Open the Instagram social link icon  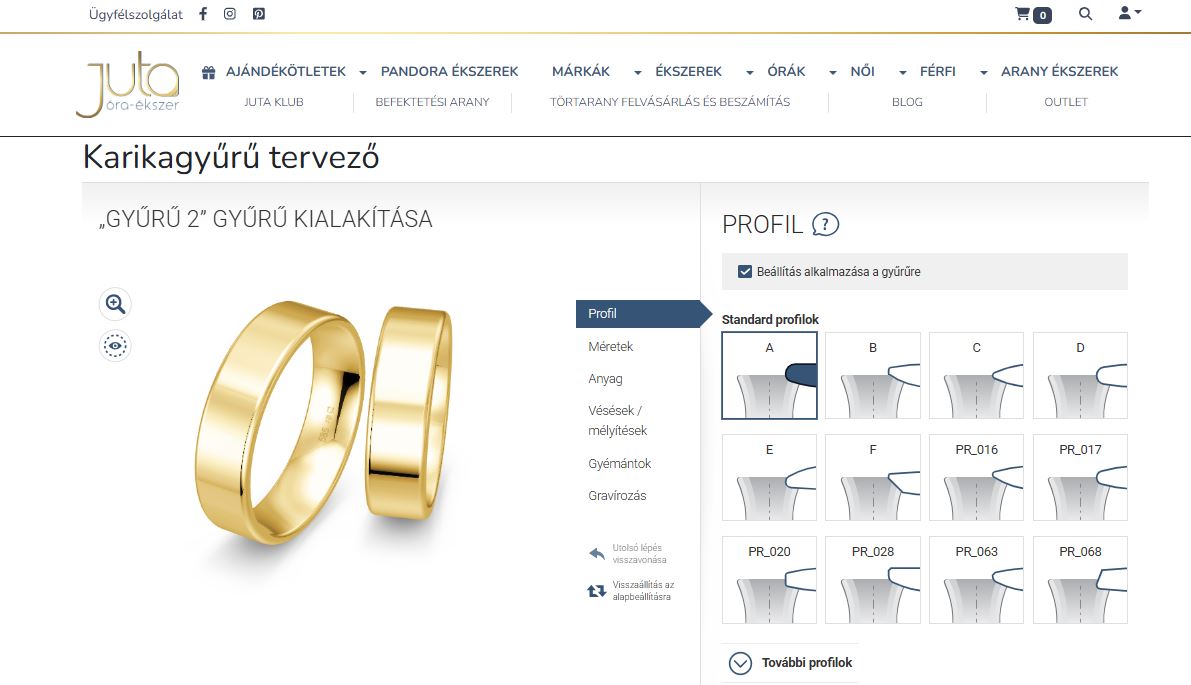point(230,14)
